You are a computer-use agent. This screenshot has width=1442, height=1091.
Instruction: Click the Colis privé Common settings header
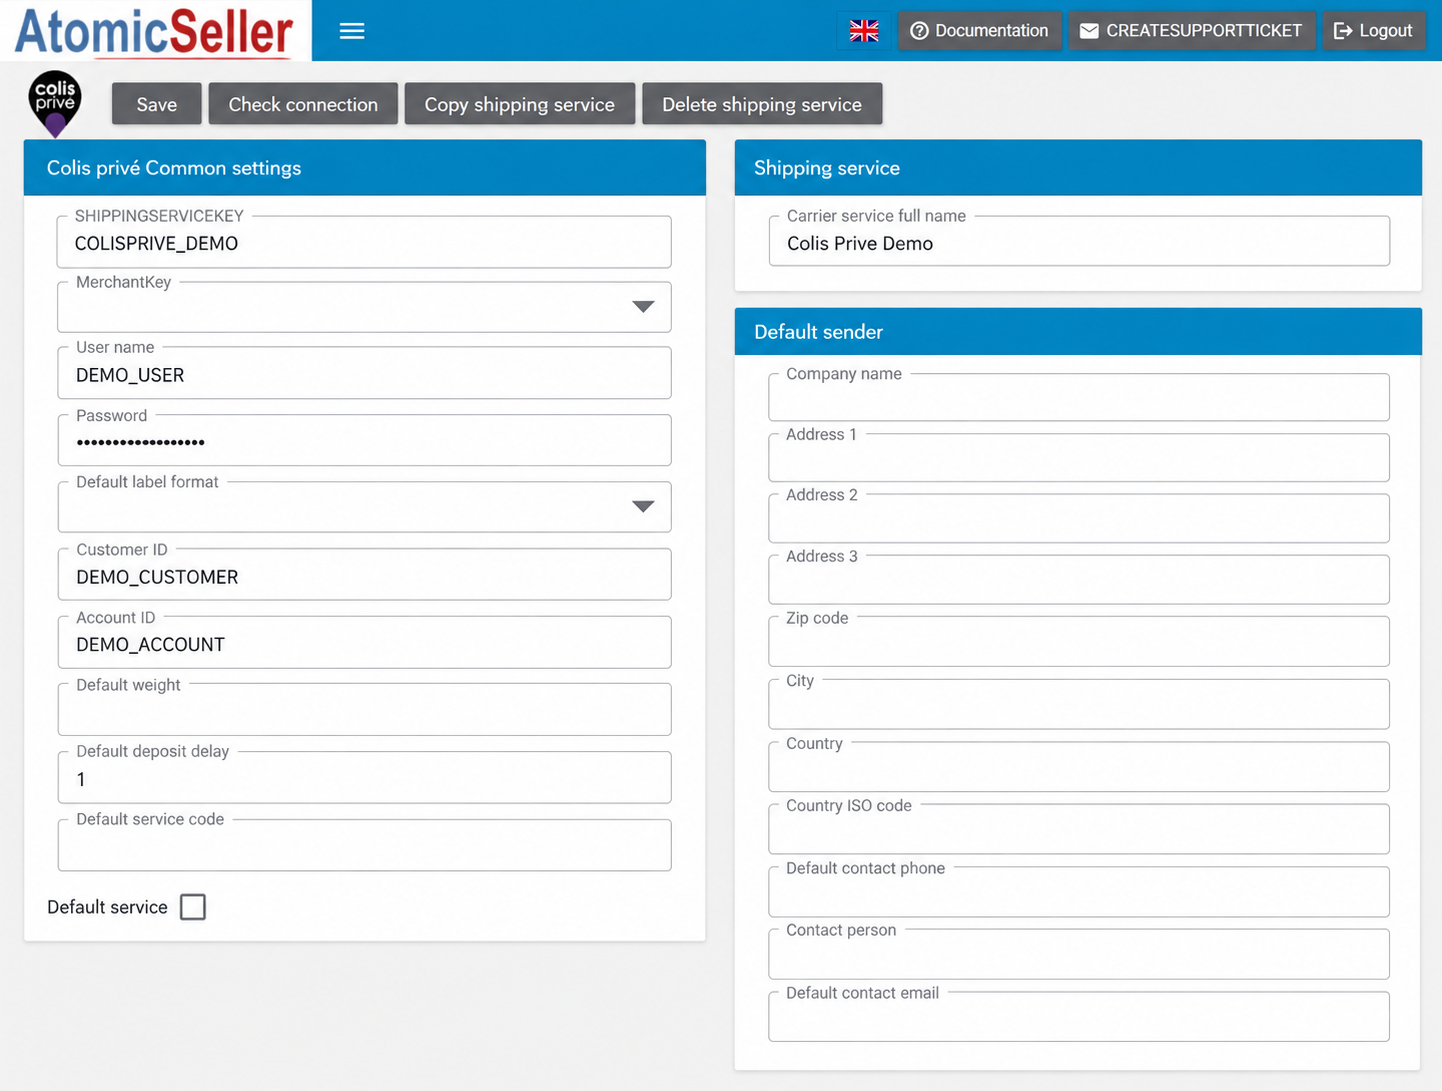coord(365,168)
